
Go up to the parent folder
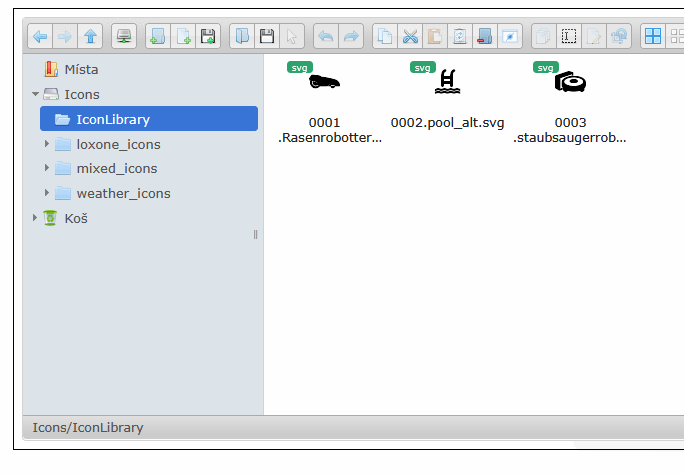coord(90,36)
